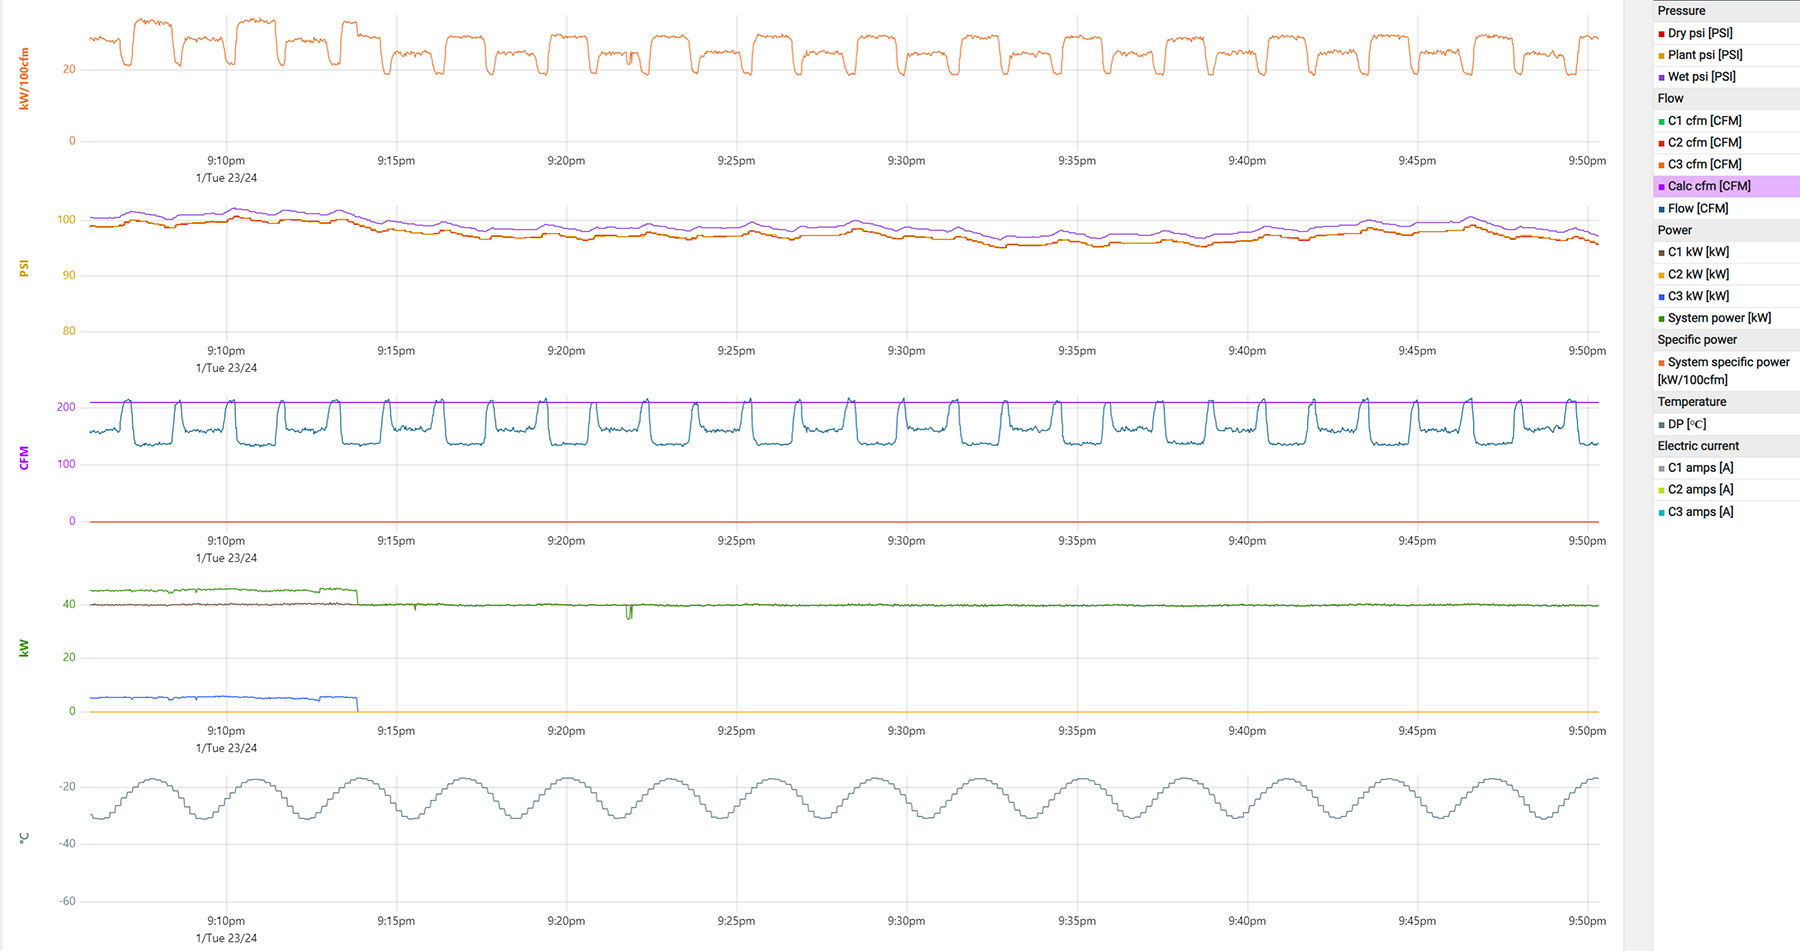Toggle the C1 kW [kW] series
Screen dimensions: 1800x951
coord(1726,252)
